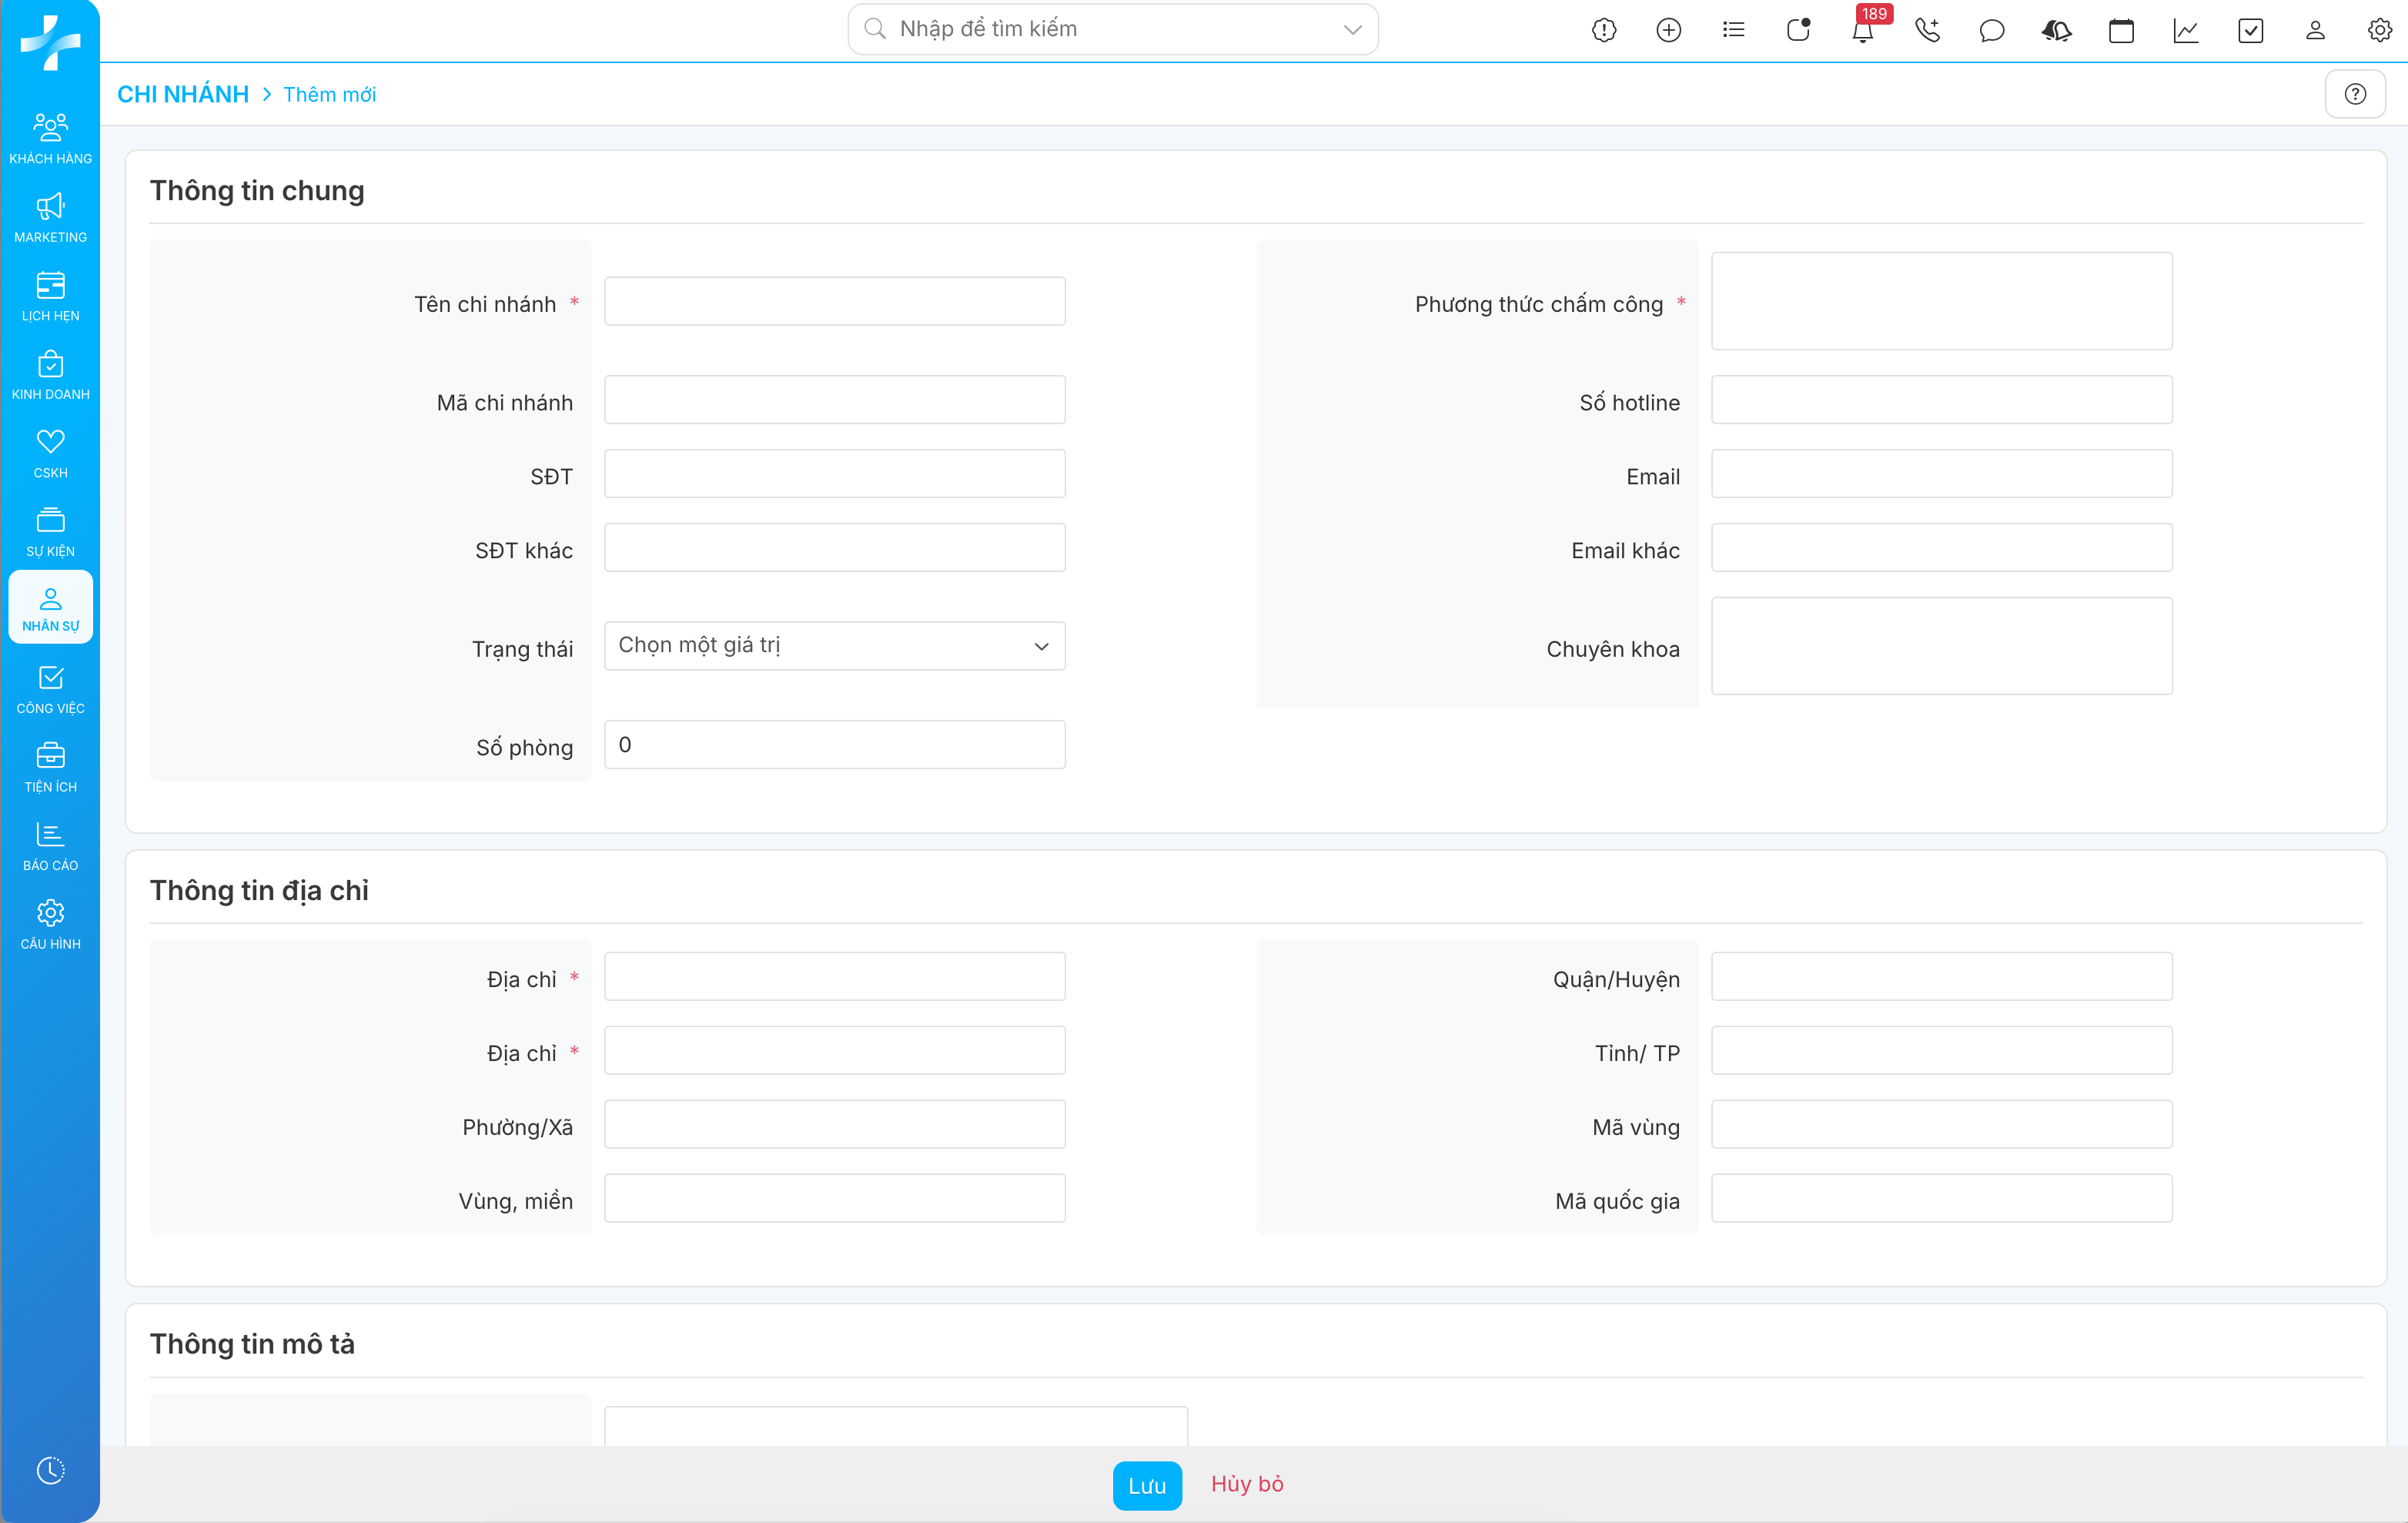
Task: Open the chat bubble icon
Action: [x=1991, y=31]
